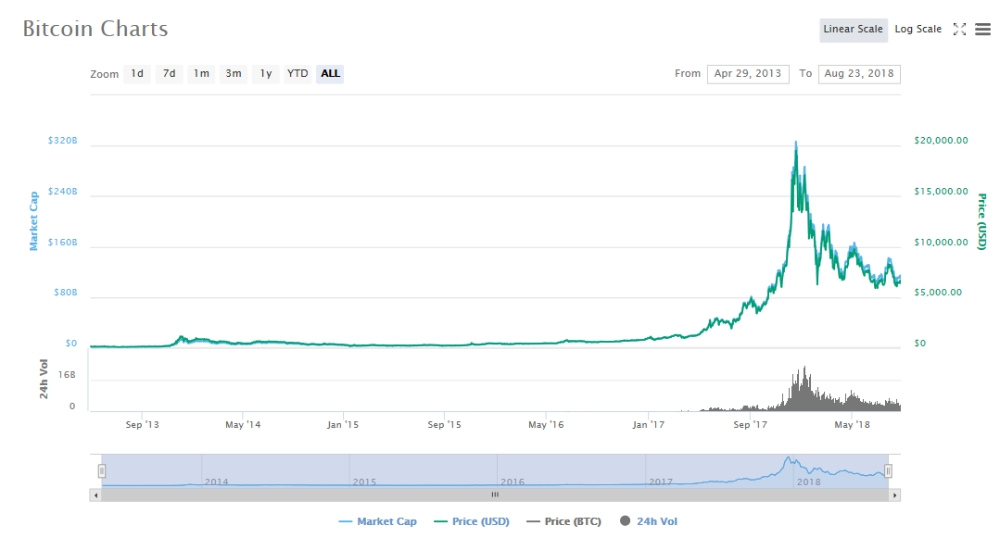Viewport: 1000px width, 538px height.
Task: Select Linear Scale
Action: (x=853, y=29)
